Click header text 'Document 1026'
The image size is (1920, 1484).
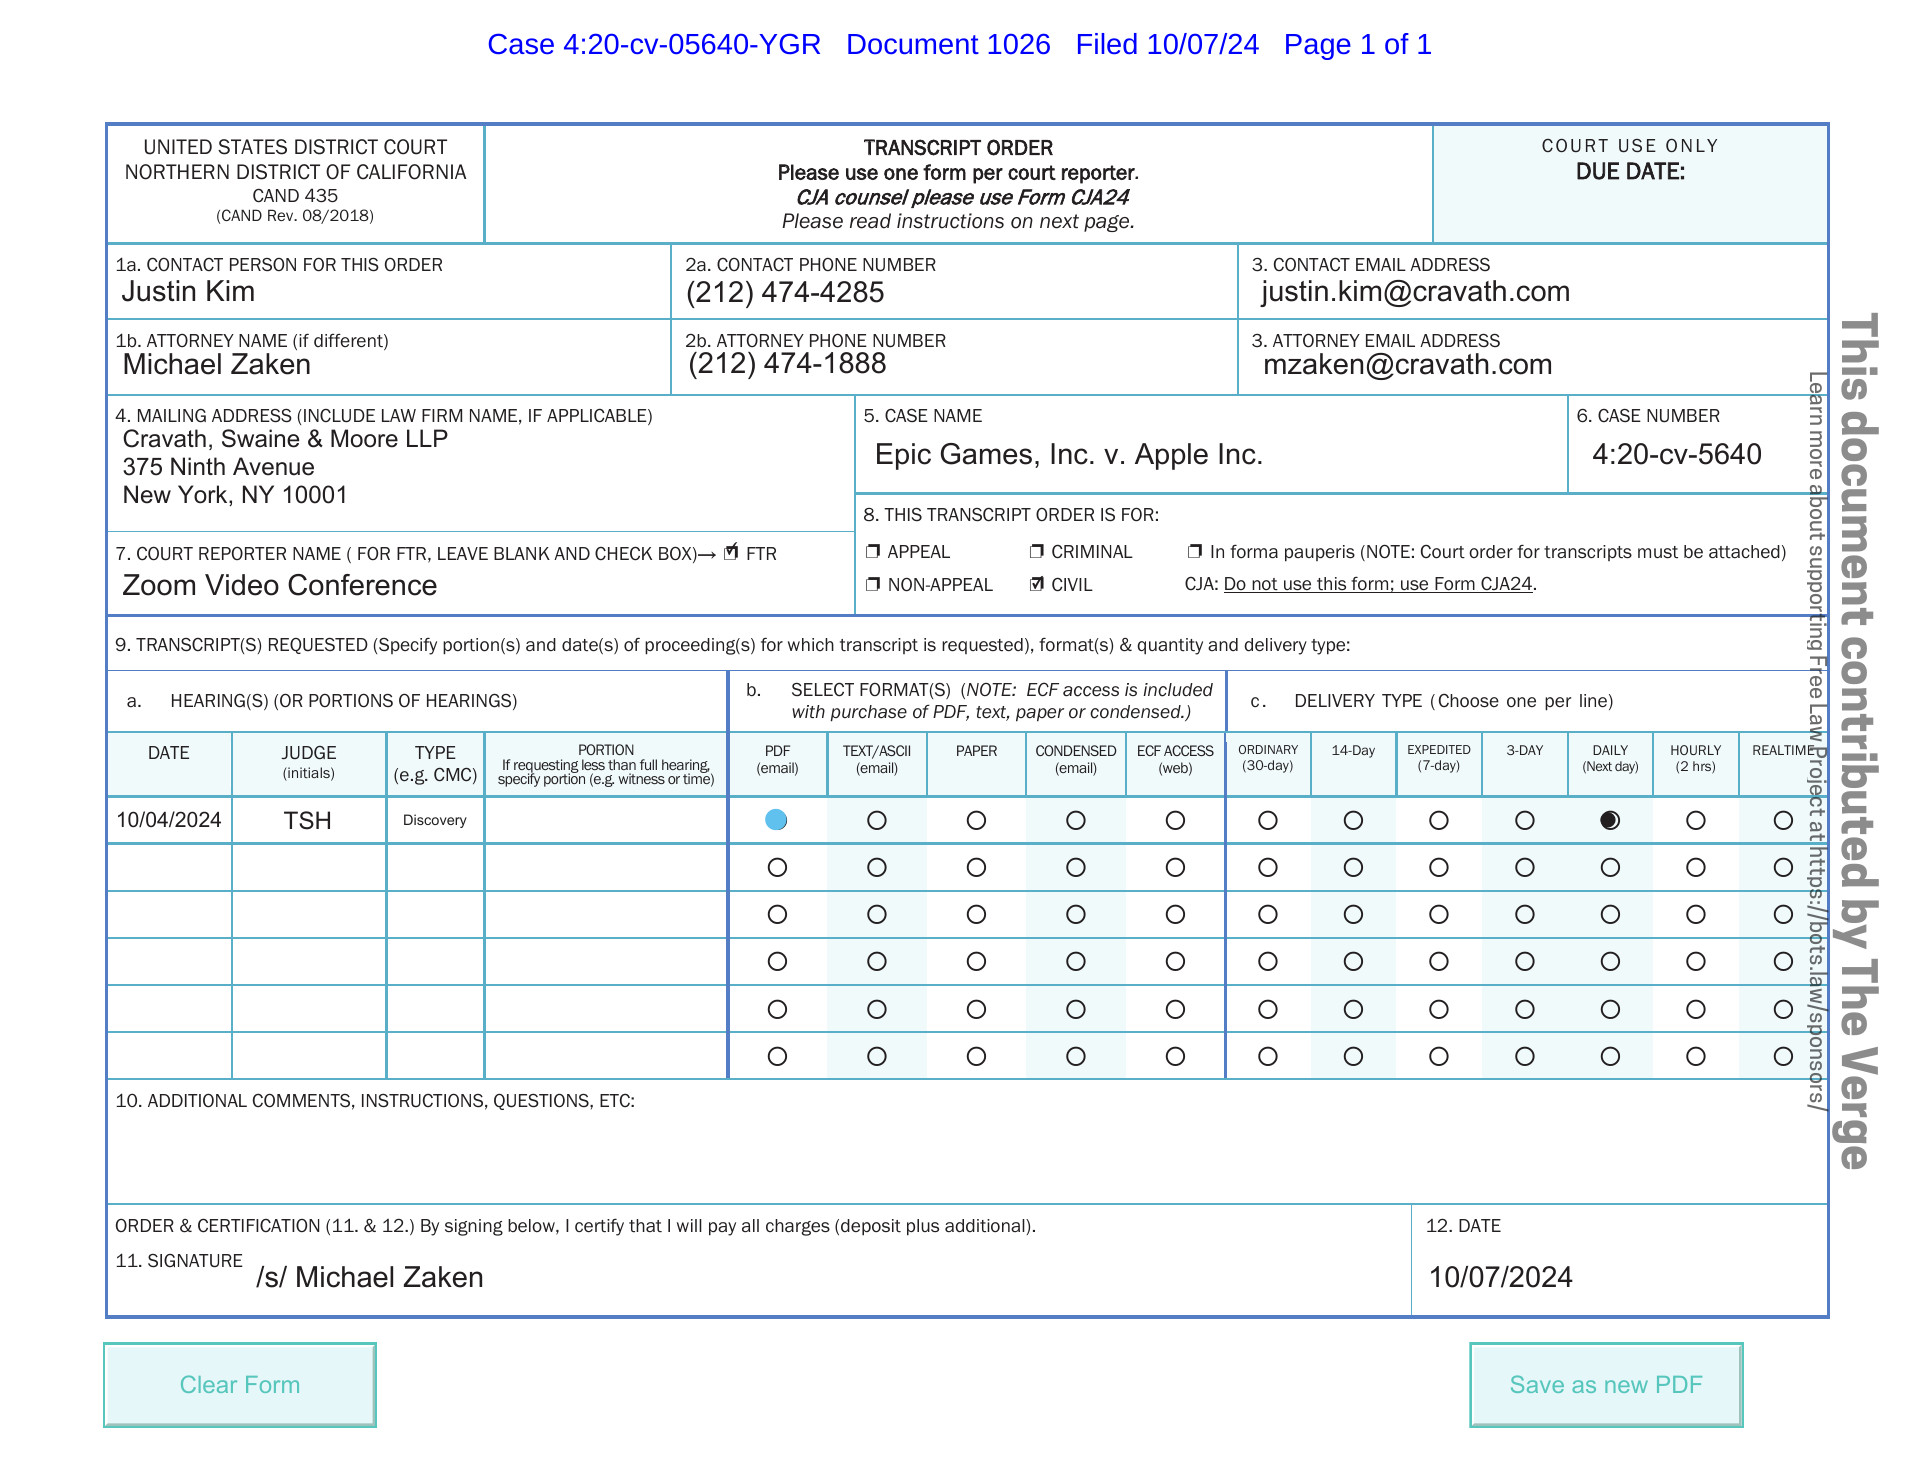(x=948, y=44)
